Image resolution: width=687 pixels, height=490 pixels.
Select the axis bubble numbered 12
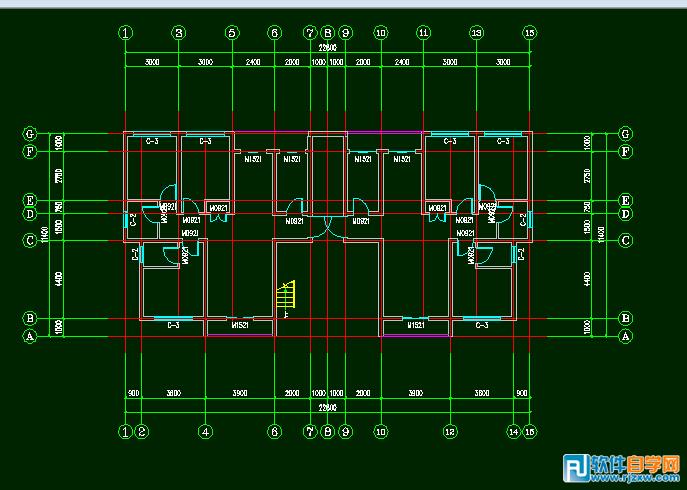coord(450,432)
